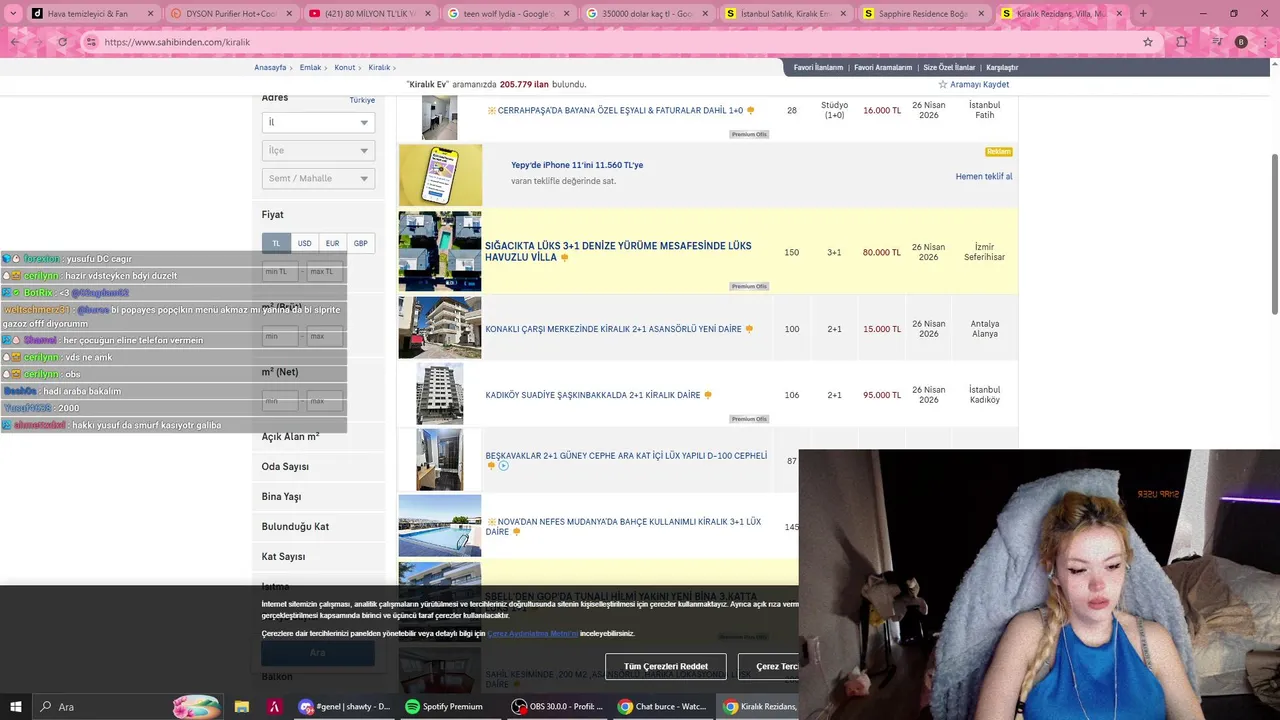Image resolution: width=1280 pixels, height=720 pixels.
Task: Click the favorite icon on the Nova'dan Nefes Mudanya listing
Action: [x=517, y=532]
